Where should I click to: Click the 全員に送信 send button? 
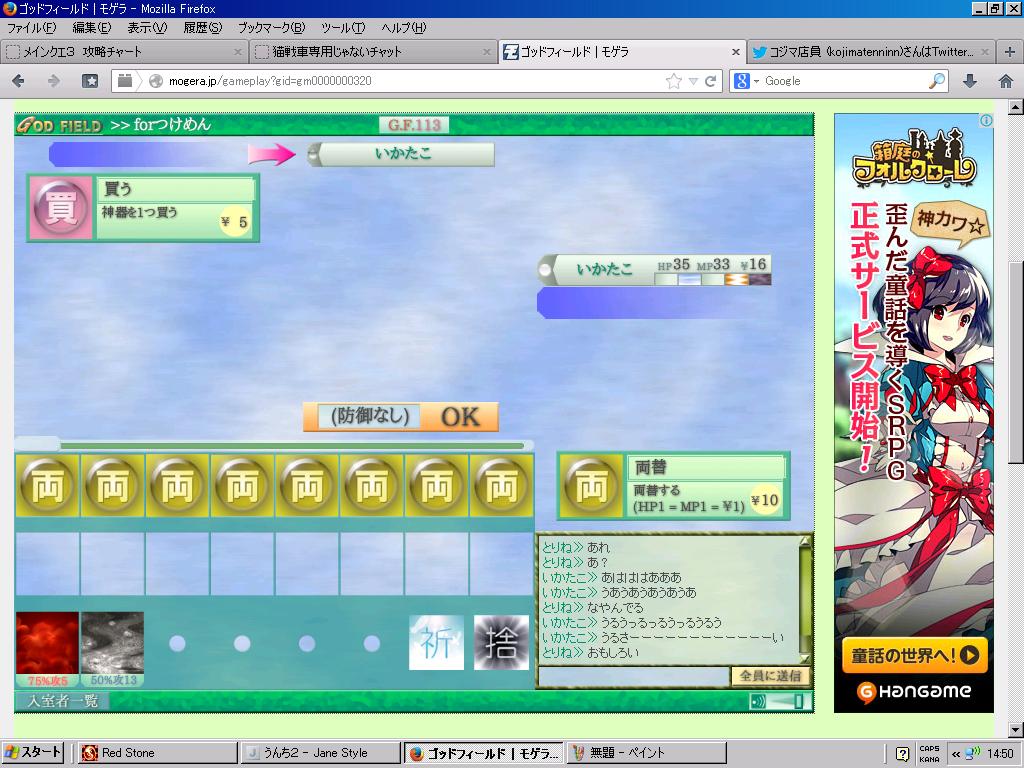pos(768,676)
